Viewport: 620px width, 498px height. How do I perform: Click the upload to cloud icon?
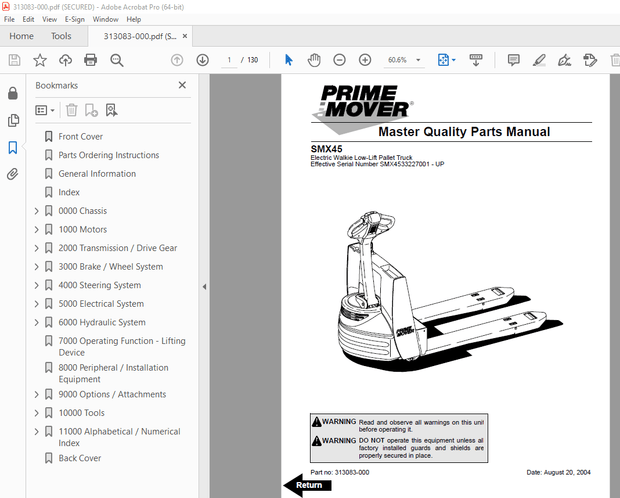coord(65,60)
